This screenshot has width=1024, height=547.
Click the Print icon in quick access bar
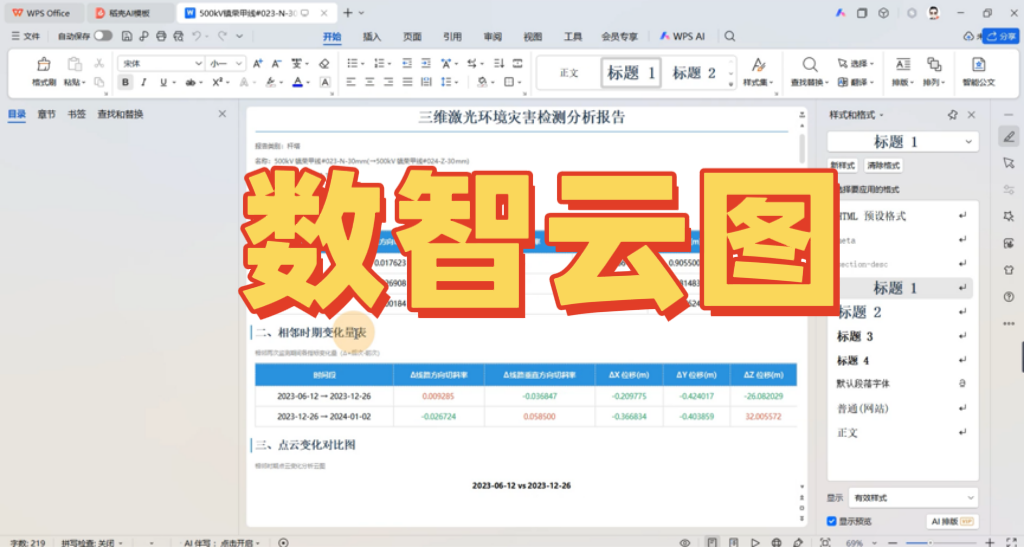pos(161,37)
